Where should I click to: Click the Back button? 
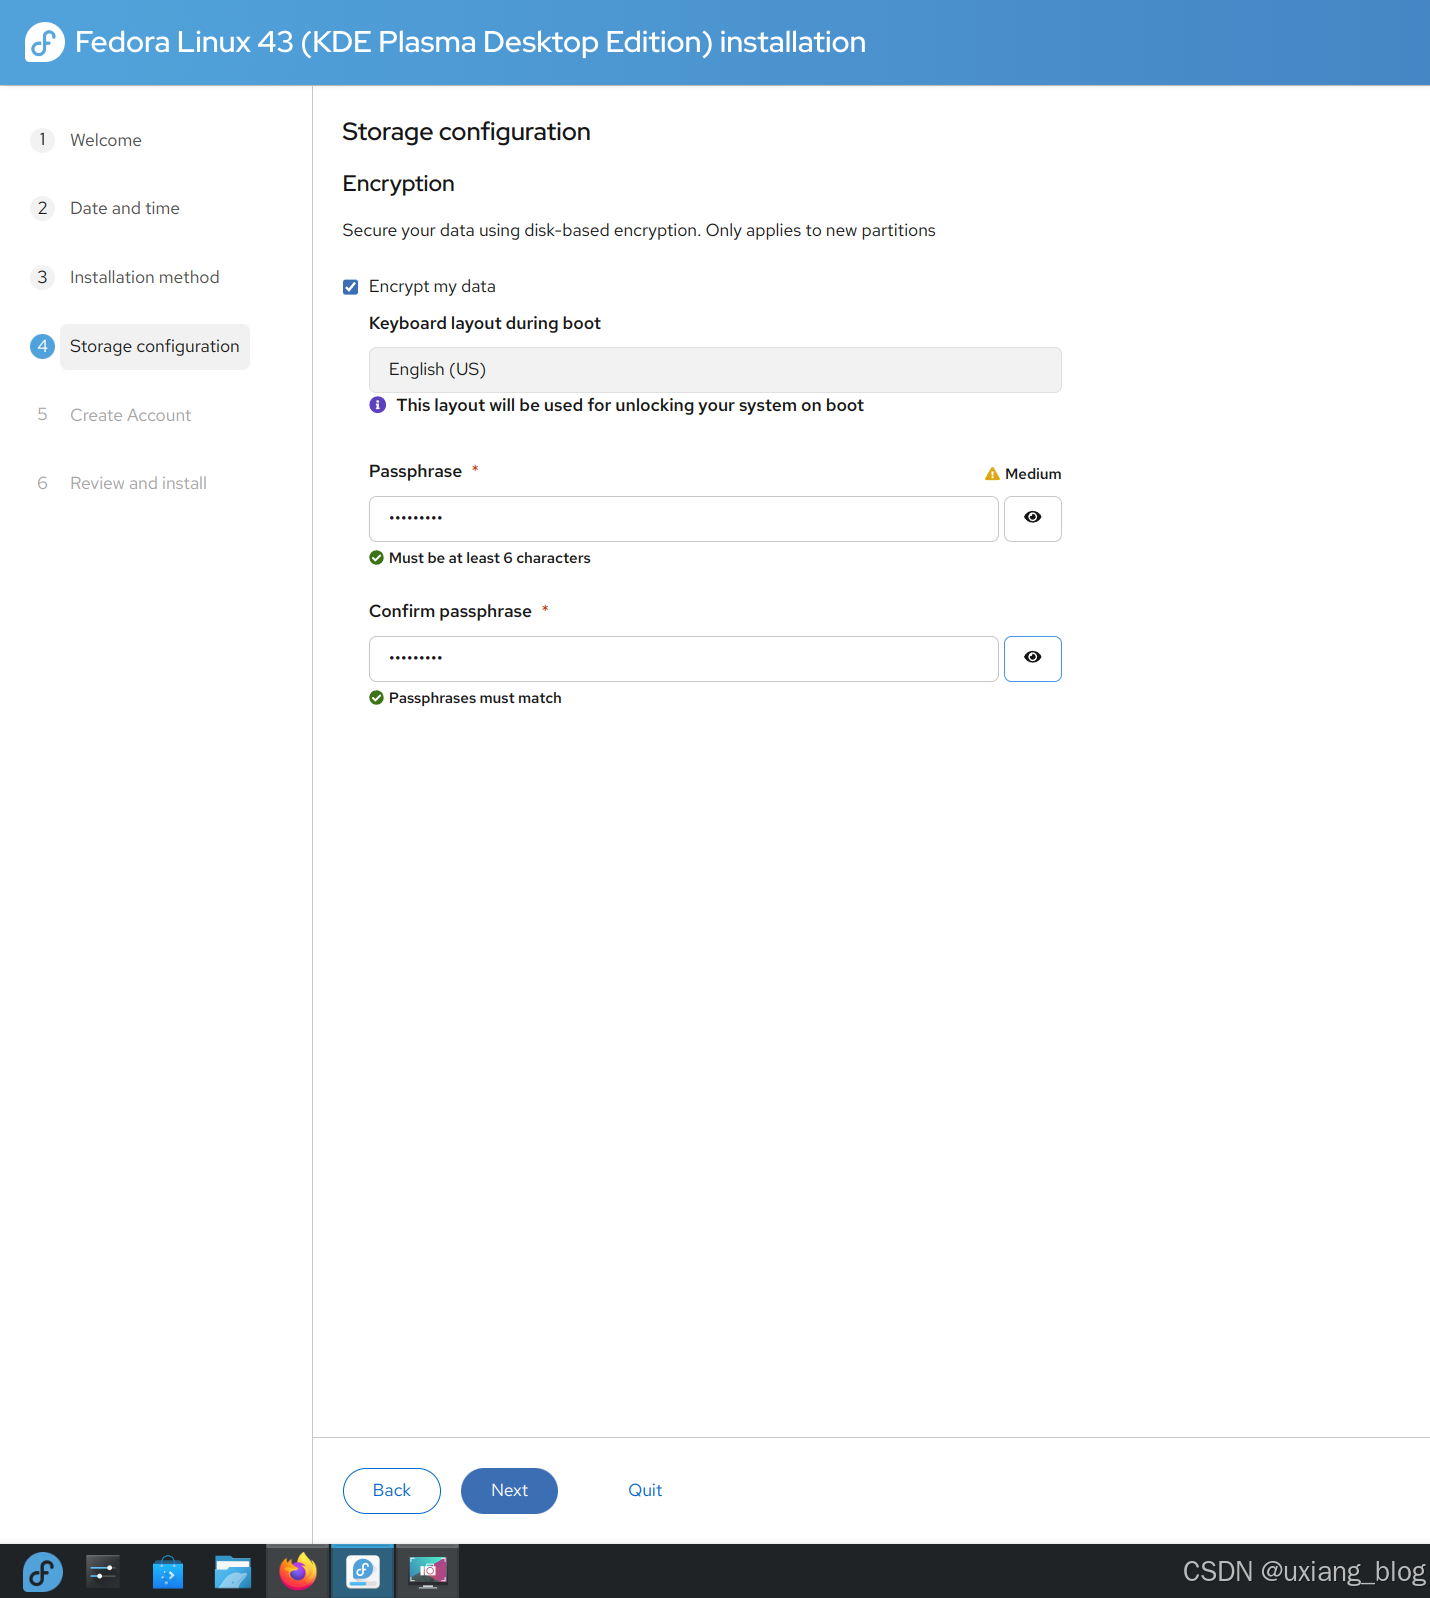392,1491
